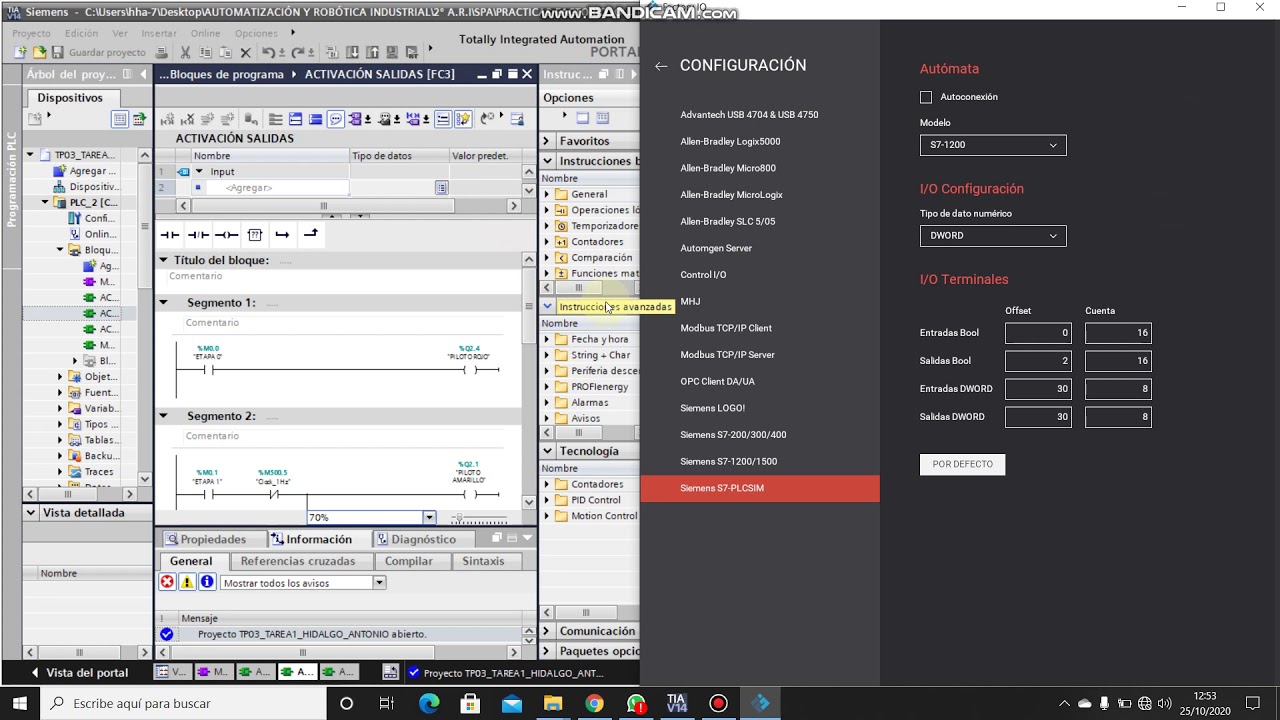Open a branch in the ladder
Image resolution: width=1280 pixels, height=720 pixels.
point(283,235)
